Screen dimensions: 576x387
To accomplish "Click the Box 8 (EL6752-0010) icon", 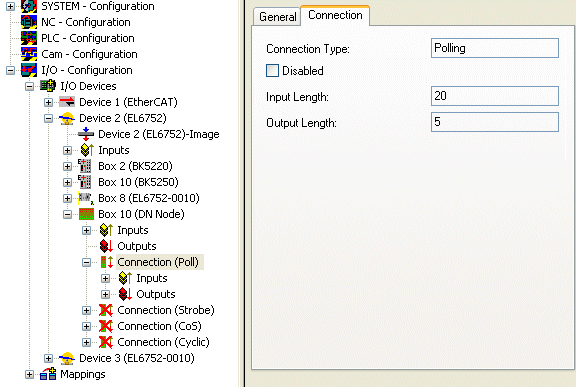I will pos(86,198).
